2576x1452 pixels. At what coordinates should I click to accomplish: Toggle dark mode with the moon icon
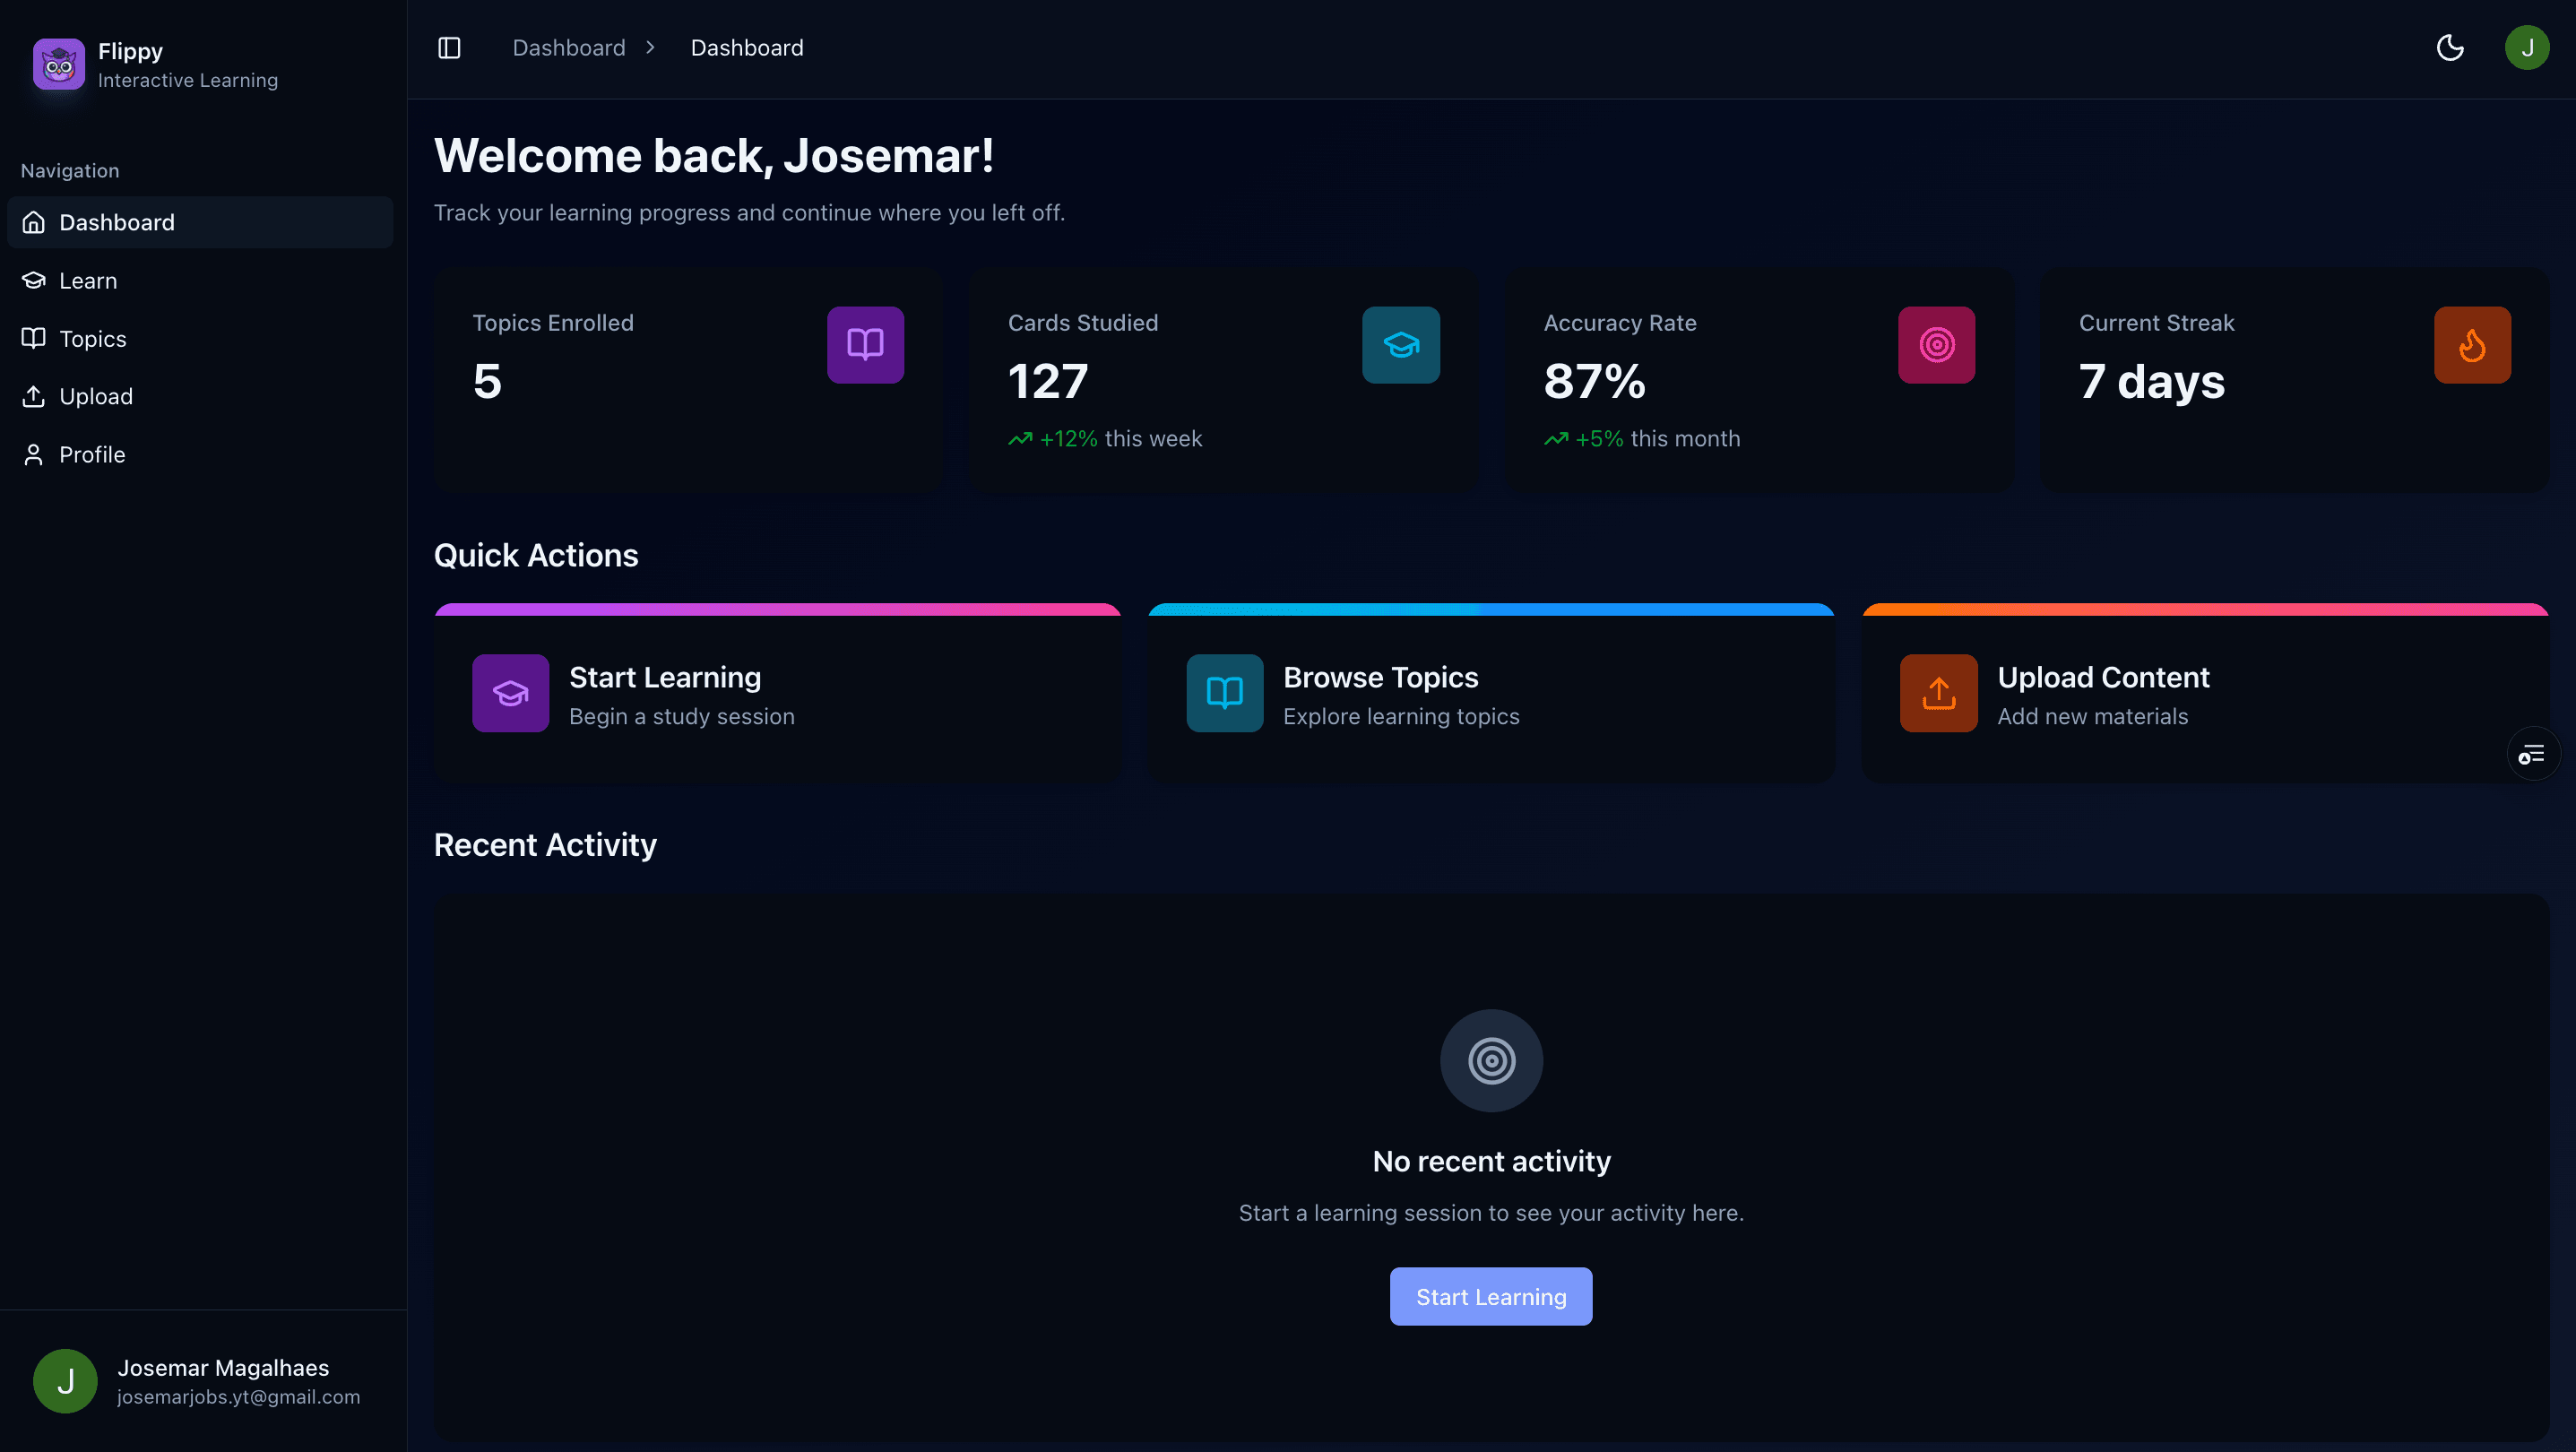pos(2449,47)
